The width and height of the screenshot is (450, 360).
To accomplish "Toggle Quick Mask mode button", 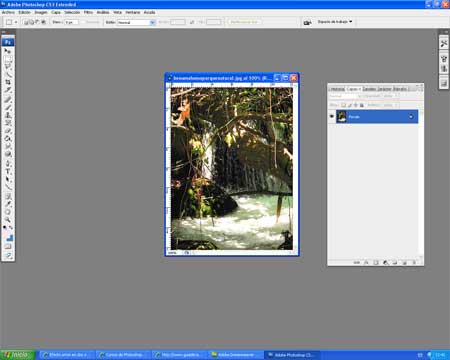I will tap(8, 247).
